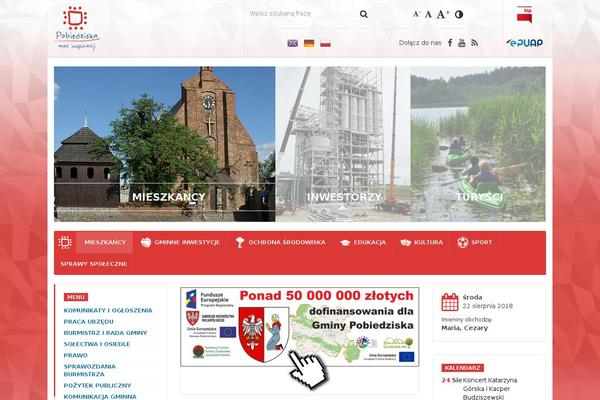The image size is (600, 400).
Task: Open Komunikacja Gminna sidebar link
Action: pyautogui.click(x=100, y=397)
